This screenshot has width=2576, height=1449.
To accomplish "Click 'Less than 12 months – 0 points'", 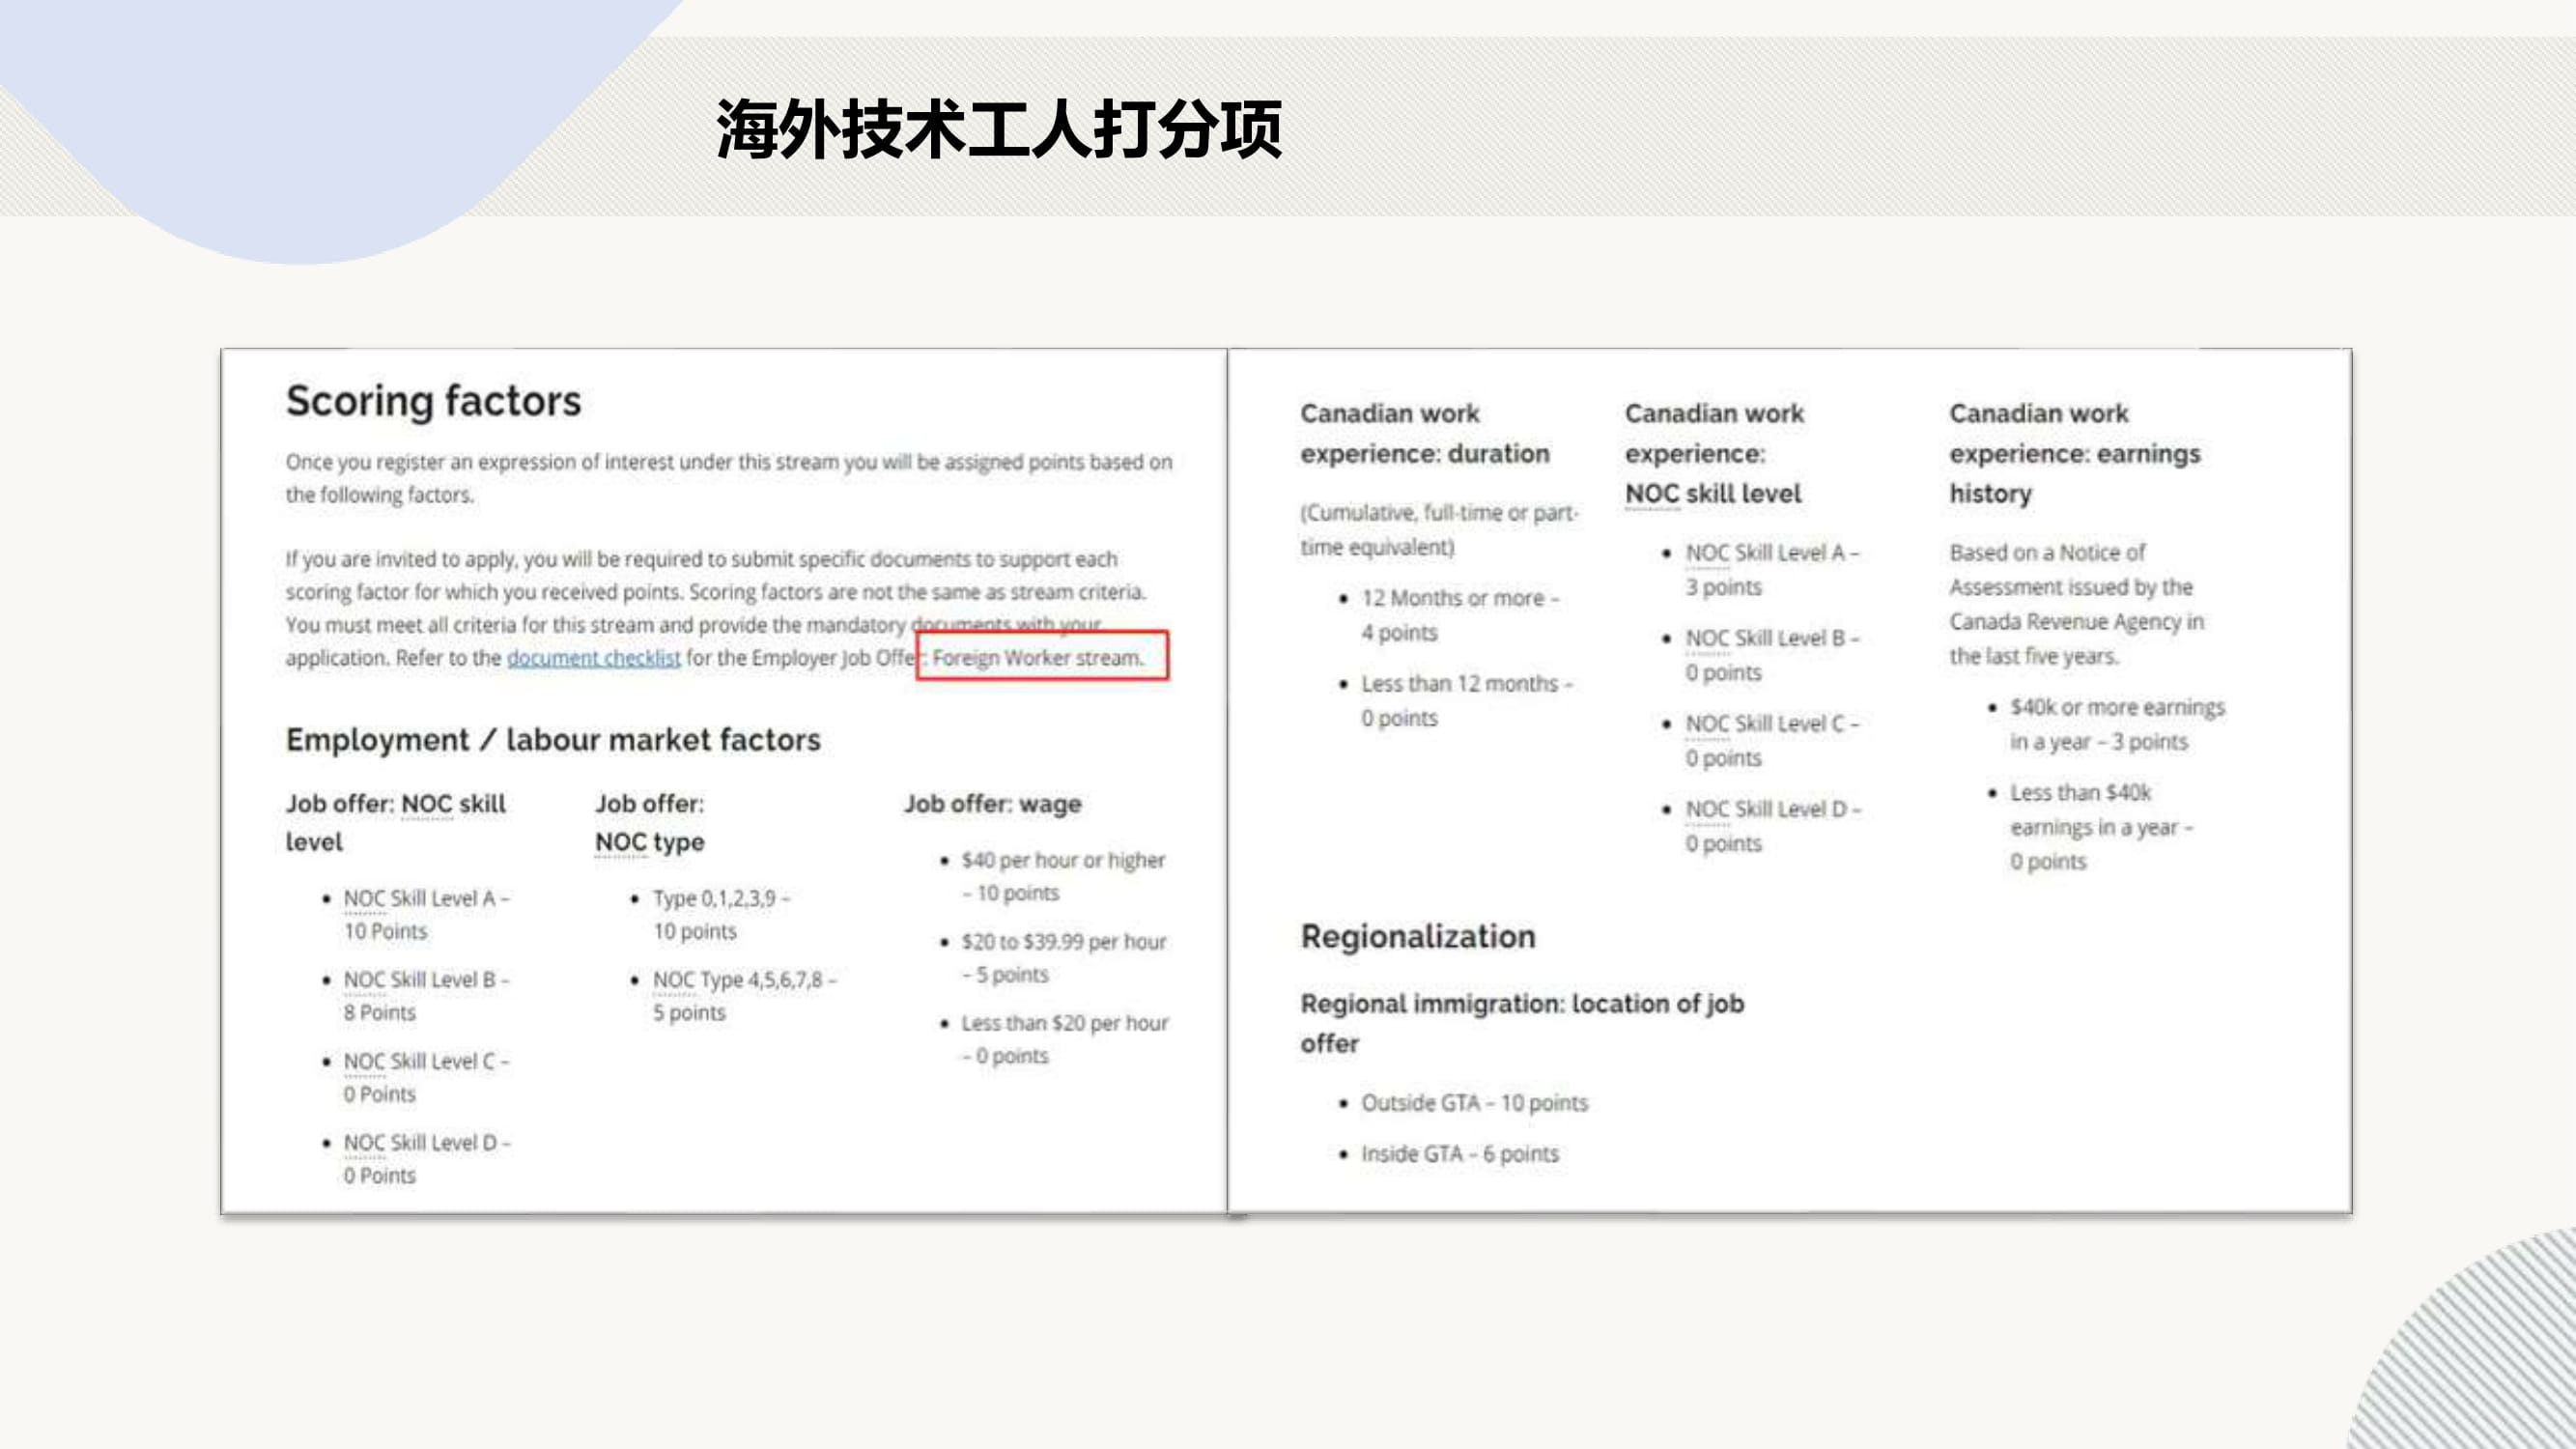I will tap(1466, 700).
